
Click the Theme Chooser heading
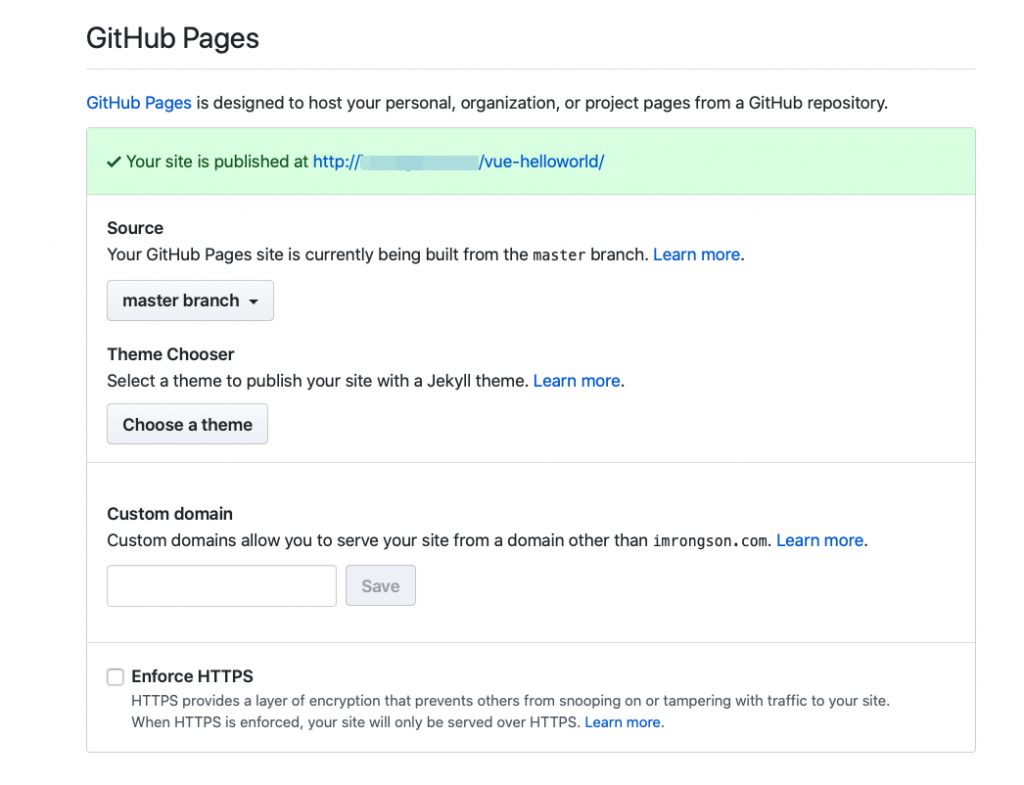pos(170,354)
